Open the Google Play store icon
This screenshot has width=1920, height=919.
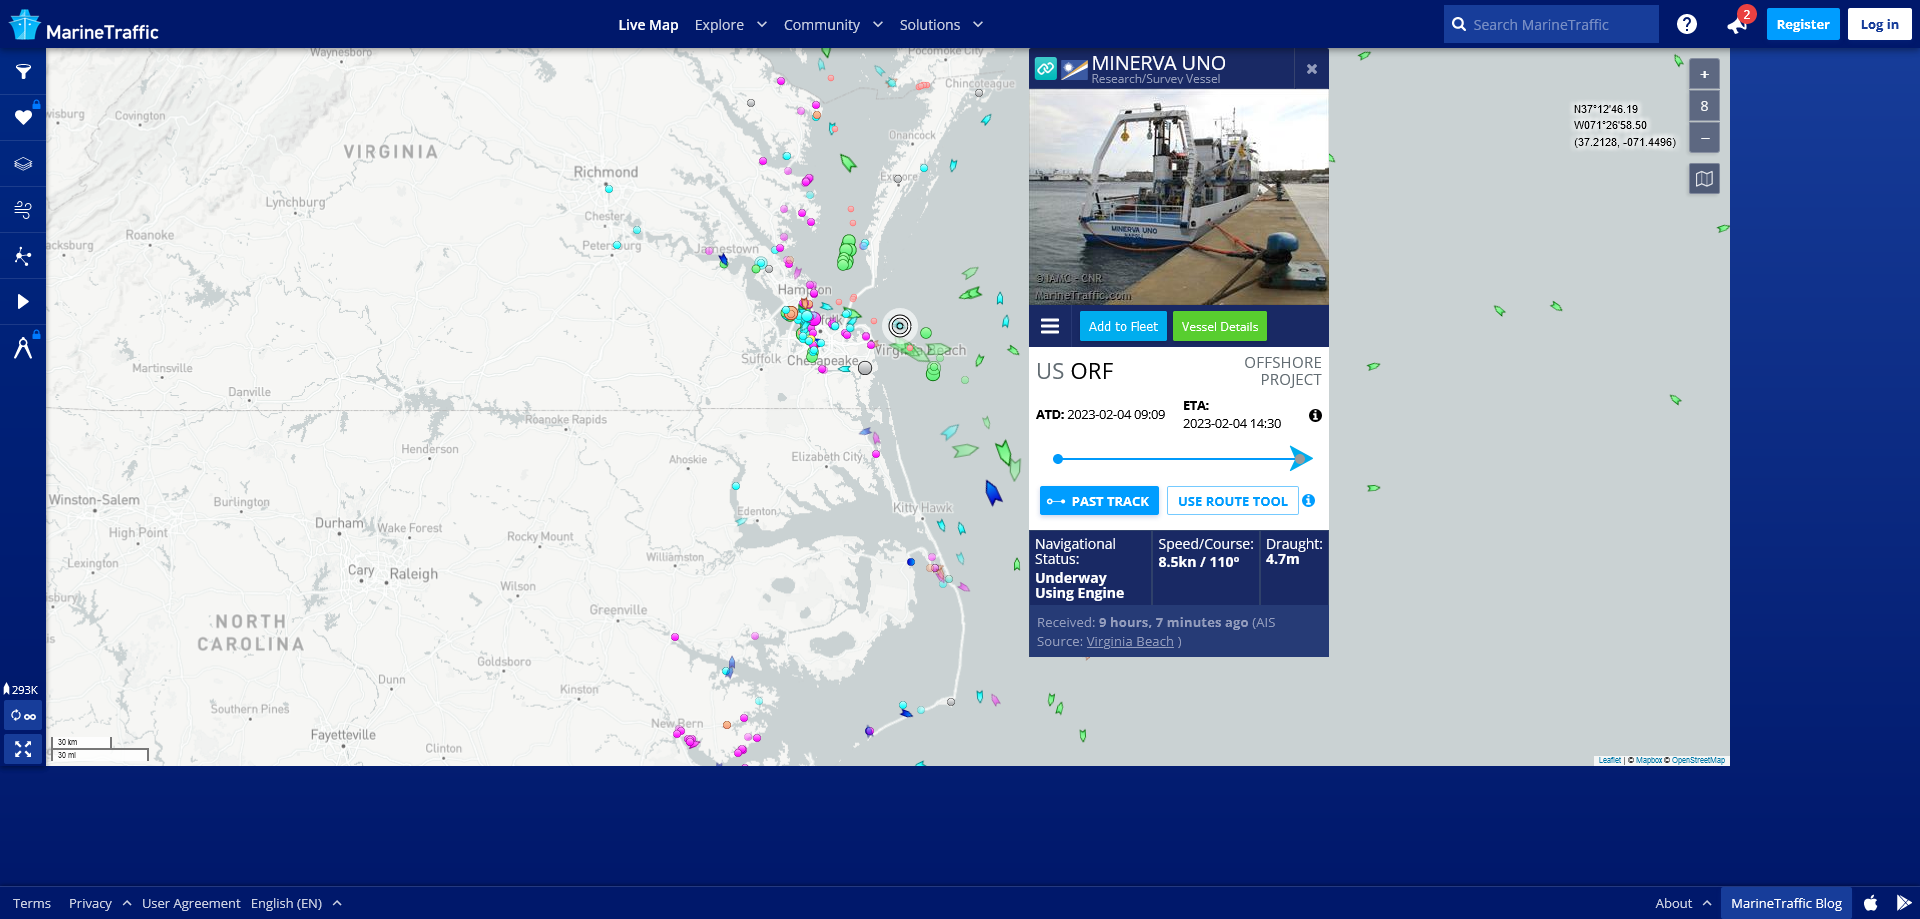click(1903, 903)
